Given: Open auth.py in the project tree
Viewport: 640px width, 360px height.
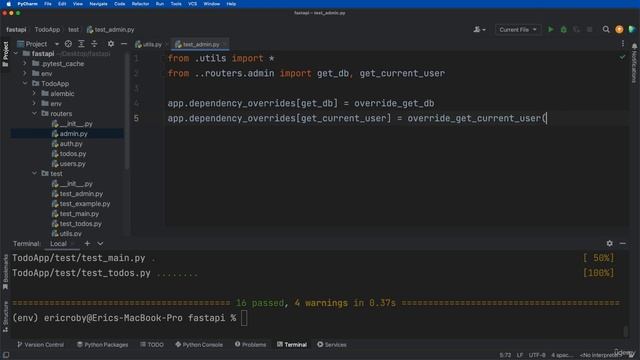Looking at the screenshot, I should (67, 144).
